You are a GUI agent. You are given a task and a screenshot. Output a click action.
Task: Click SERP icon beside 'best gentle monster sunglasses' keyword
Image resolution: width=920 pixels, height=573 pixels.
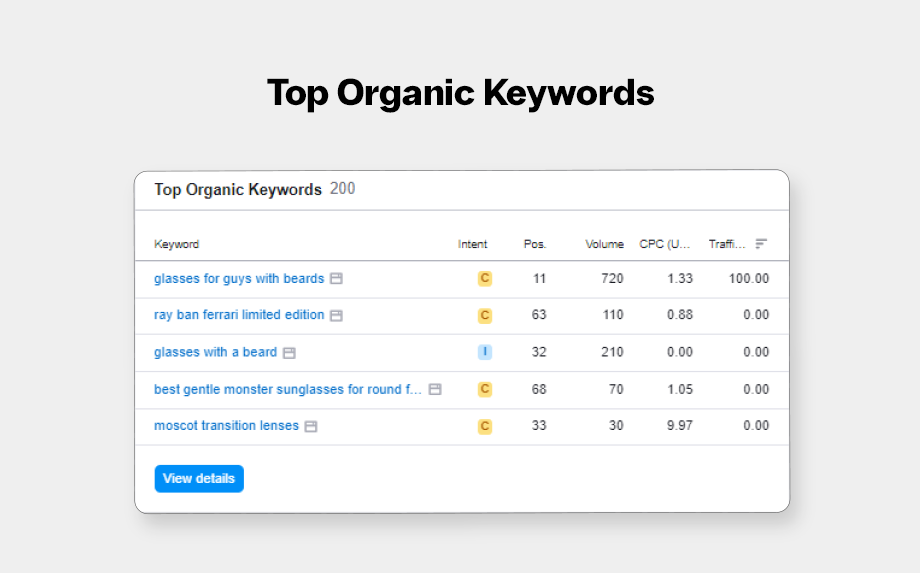point(435,390)
